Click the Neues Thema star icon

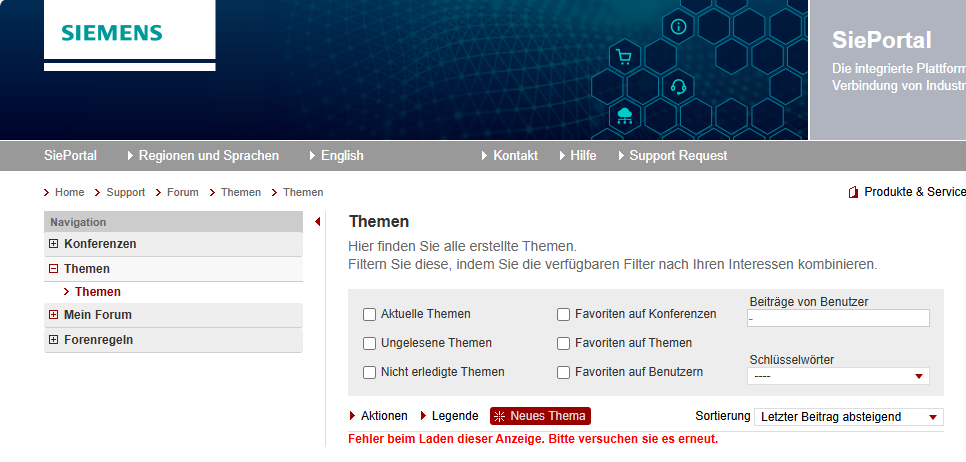coord(500,416)
